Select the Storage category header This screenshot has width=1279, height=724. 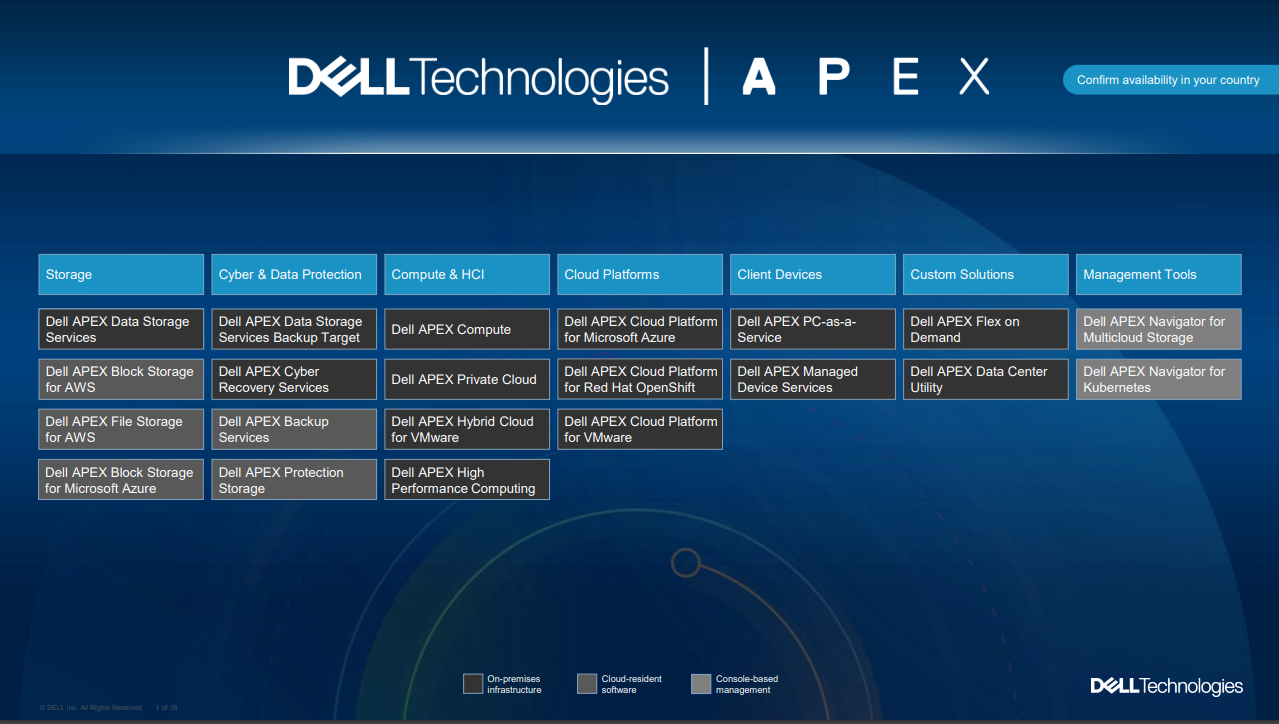121,274
